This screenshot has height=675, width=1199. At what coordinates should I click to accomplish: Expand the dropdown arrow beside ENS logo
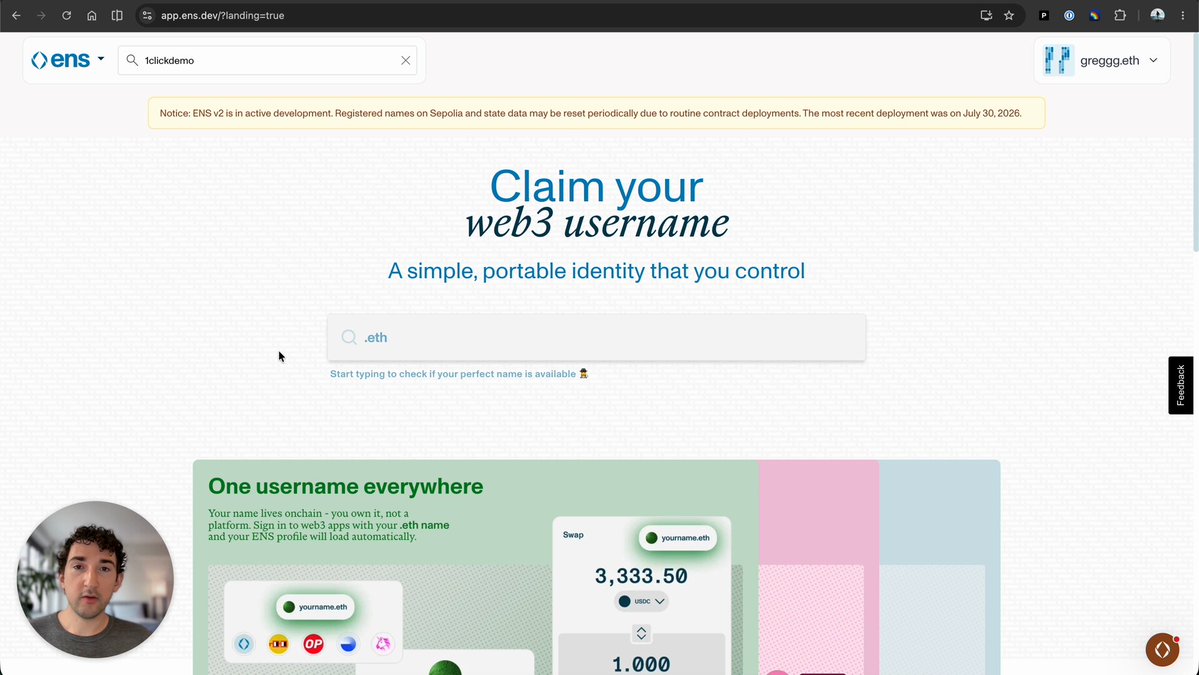click(x=101, y=58)
